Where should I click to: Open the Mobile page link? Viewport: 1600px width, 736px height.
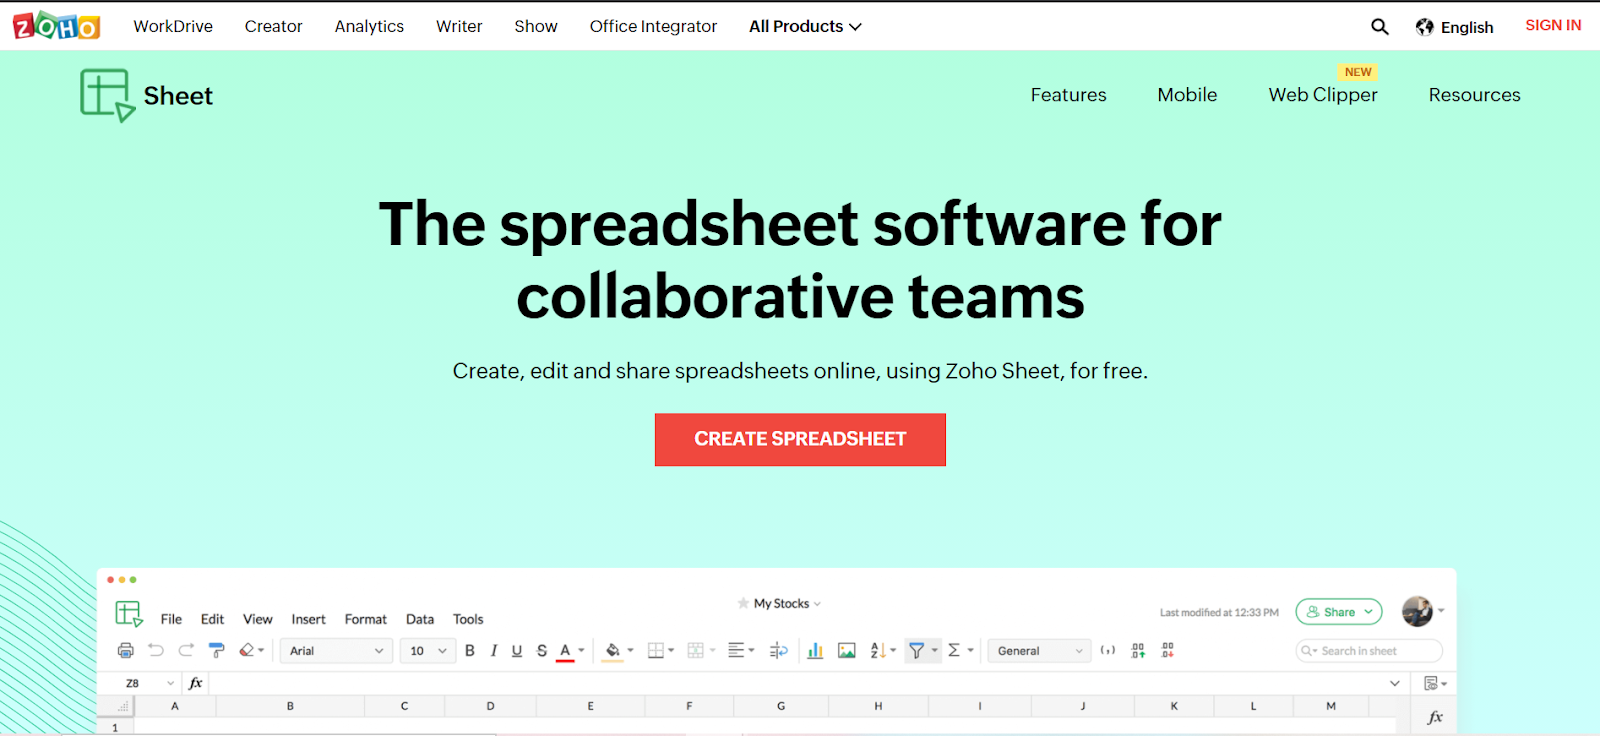click(1188, 95)
